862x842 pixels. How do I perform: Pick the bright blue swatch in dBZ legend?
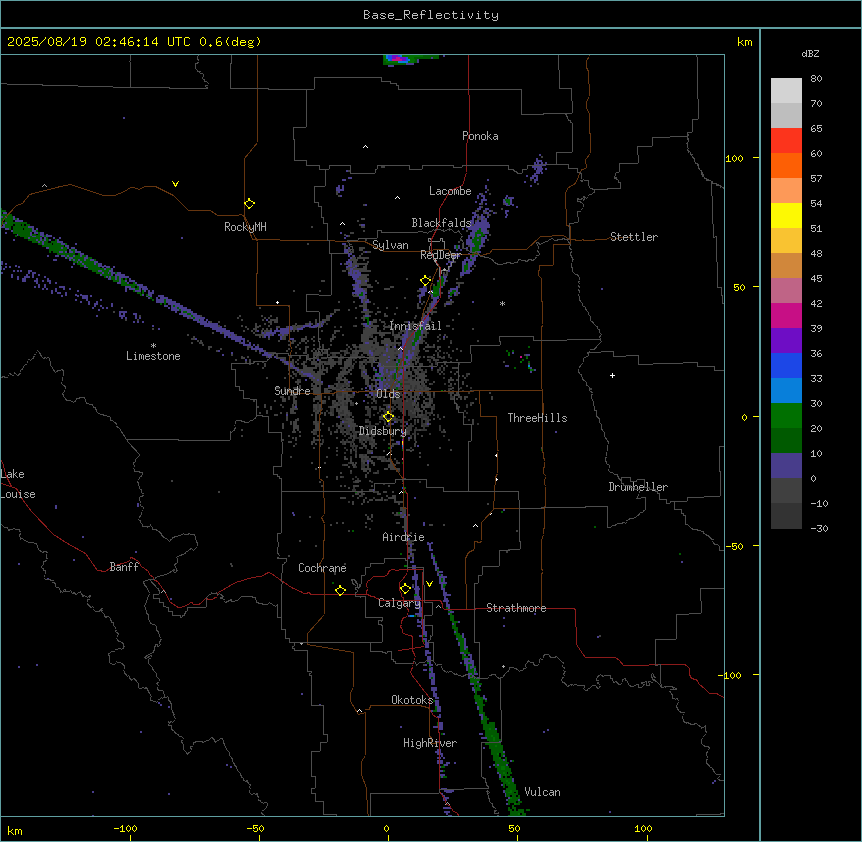pyautogui.click(x=786, y=365)
